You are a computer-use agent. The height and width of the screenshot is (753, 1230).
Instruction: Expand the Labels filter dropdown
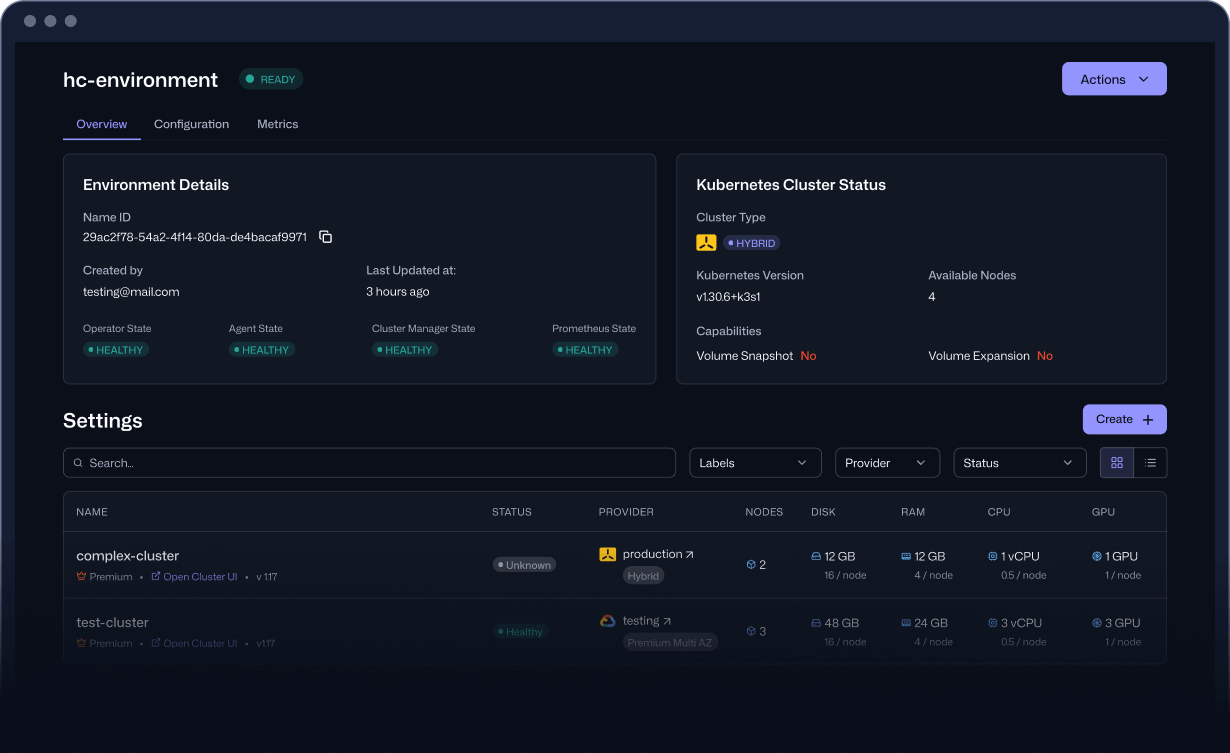tap(755, 463)
